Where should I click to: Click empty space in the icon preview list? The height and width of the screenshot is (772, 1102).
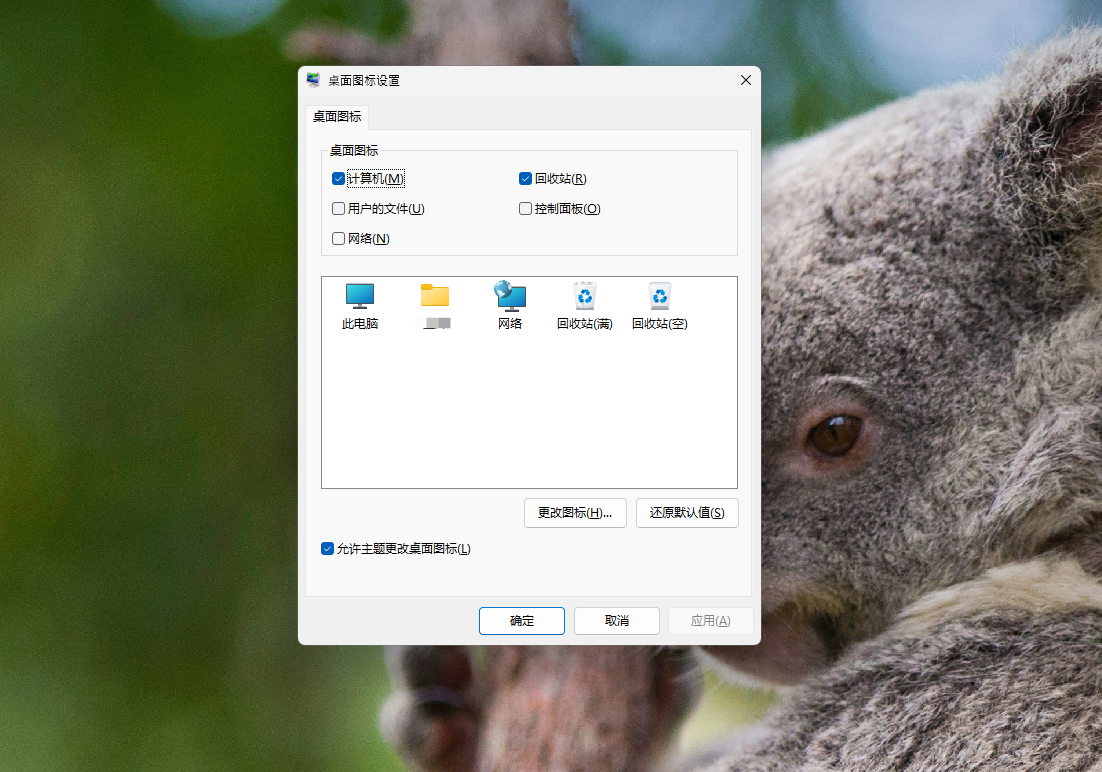(528, 420)
